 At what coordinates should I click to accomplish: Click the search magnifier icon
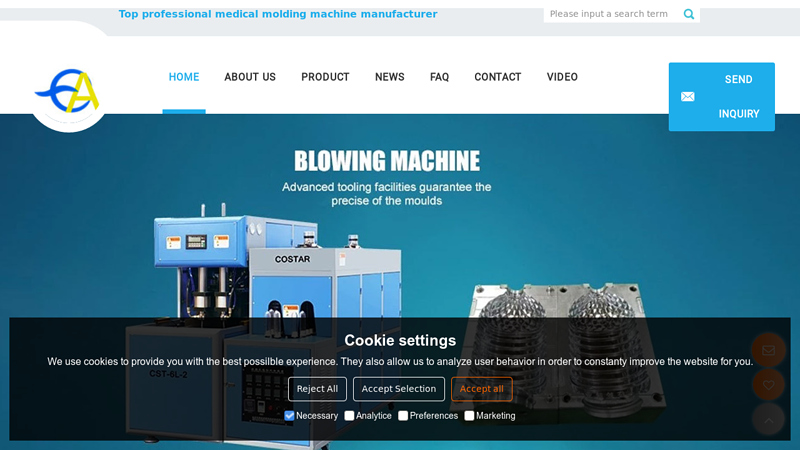(689, 14)
